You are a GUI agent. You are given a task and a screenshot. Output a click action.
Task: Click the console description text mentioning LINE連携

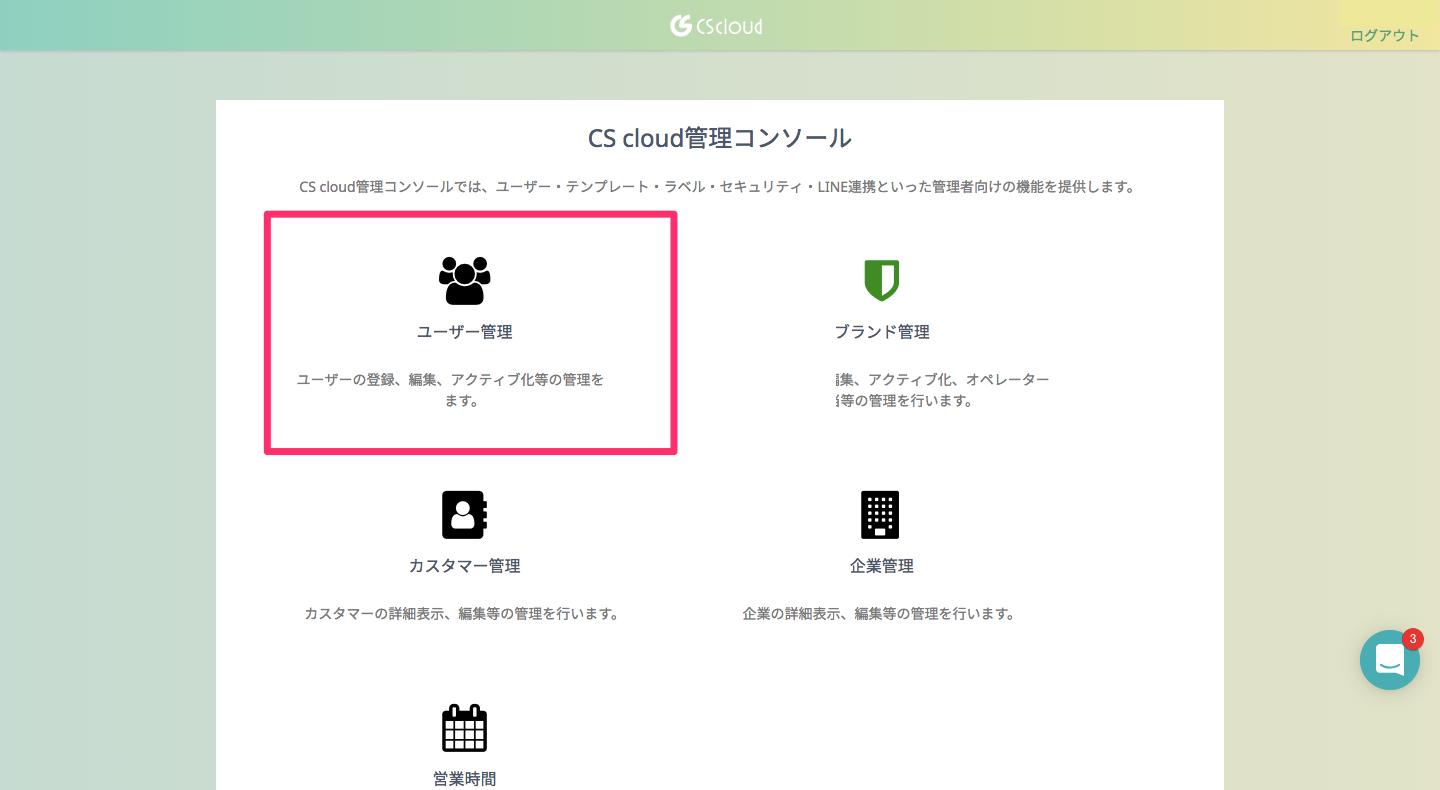[720, 187]
